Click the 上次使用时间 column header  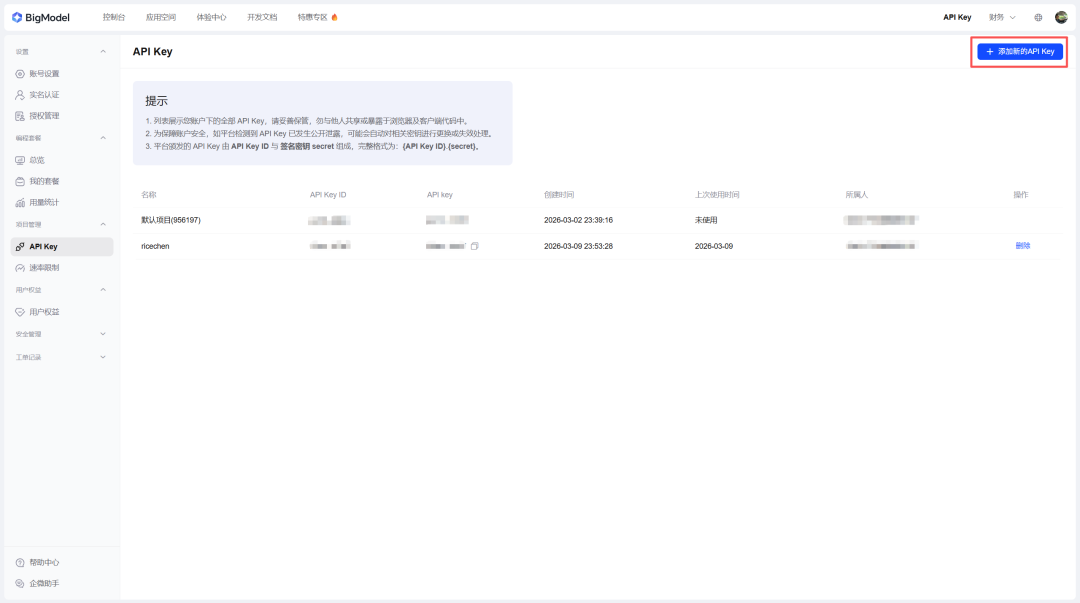point(717,195)
